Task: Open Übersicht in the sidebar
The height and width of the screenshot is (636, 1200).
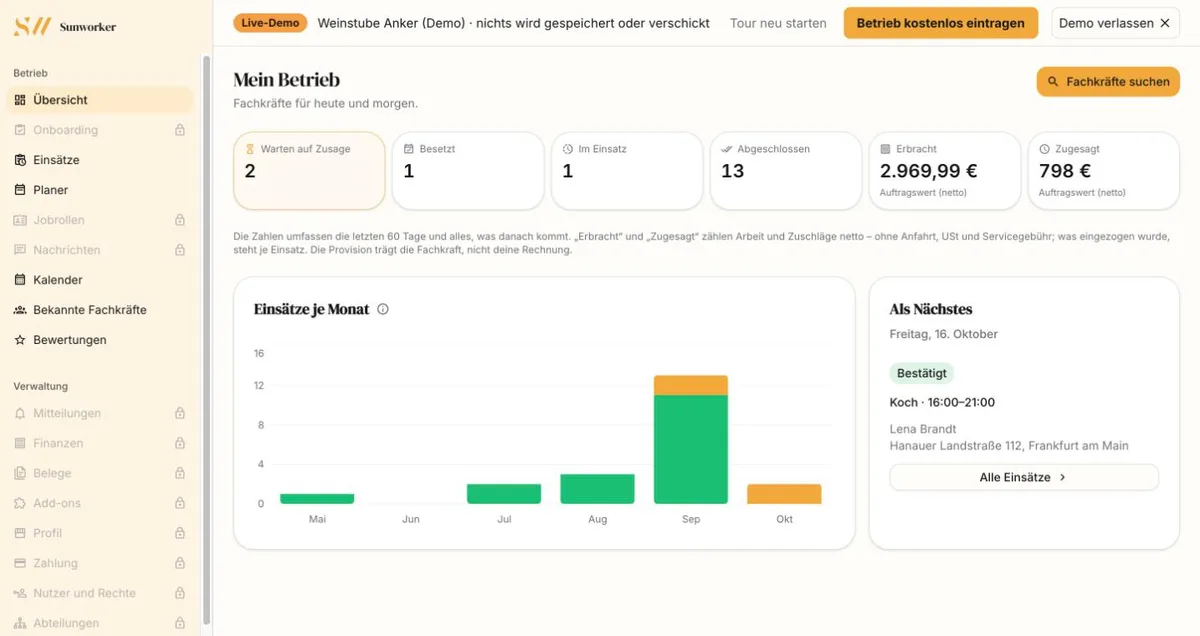Action: (100, 100)
